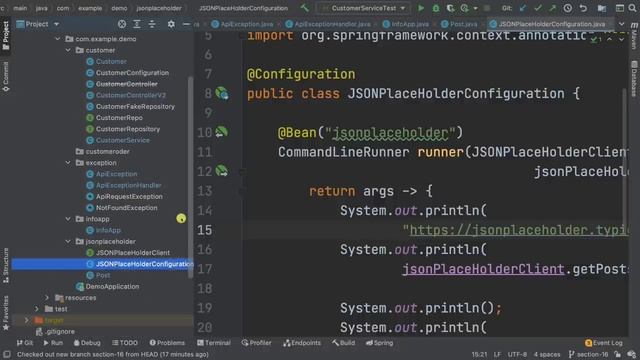Show Git history clock icon
This screenshot has width=640, height=360.
pyautogui.click(x=568, y=8)
